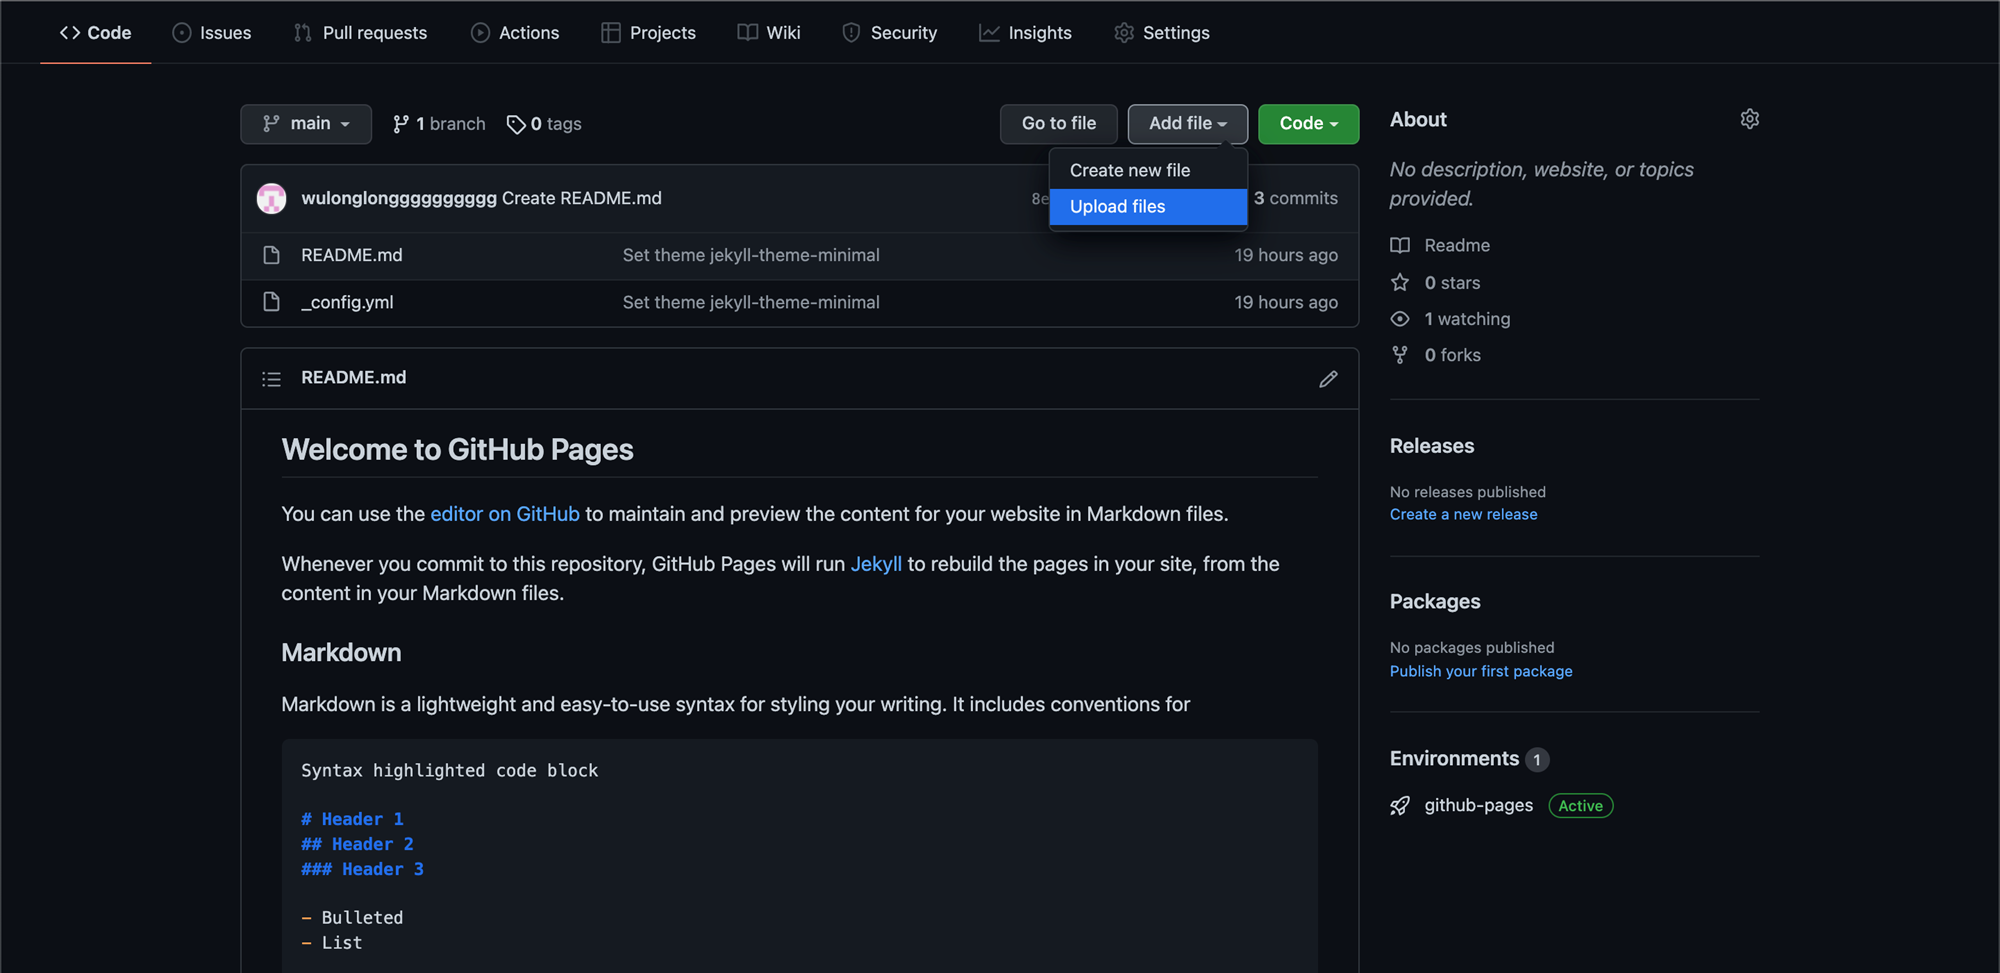Click the eye watching icon
The height and width of the screenshot is (973, 2000).
point(1400,319)
